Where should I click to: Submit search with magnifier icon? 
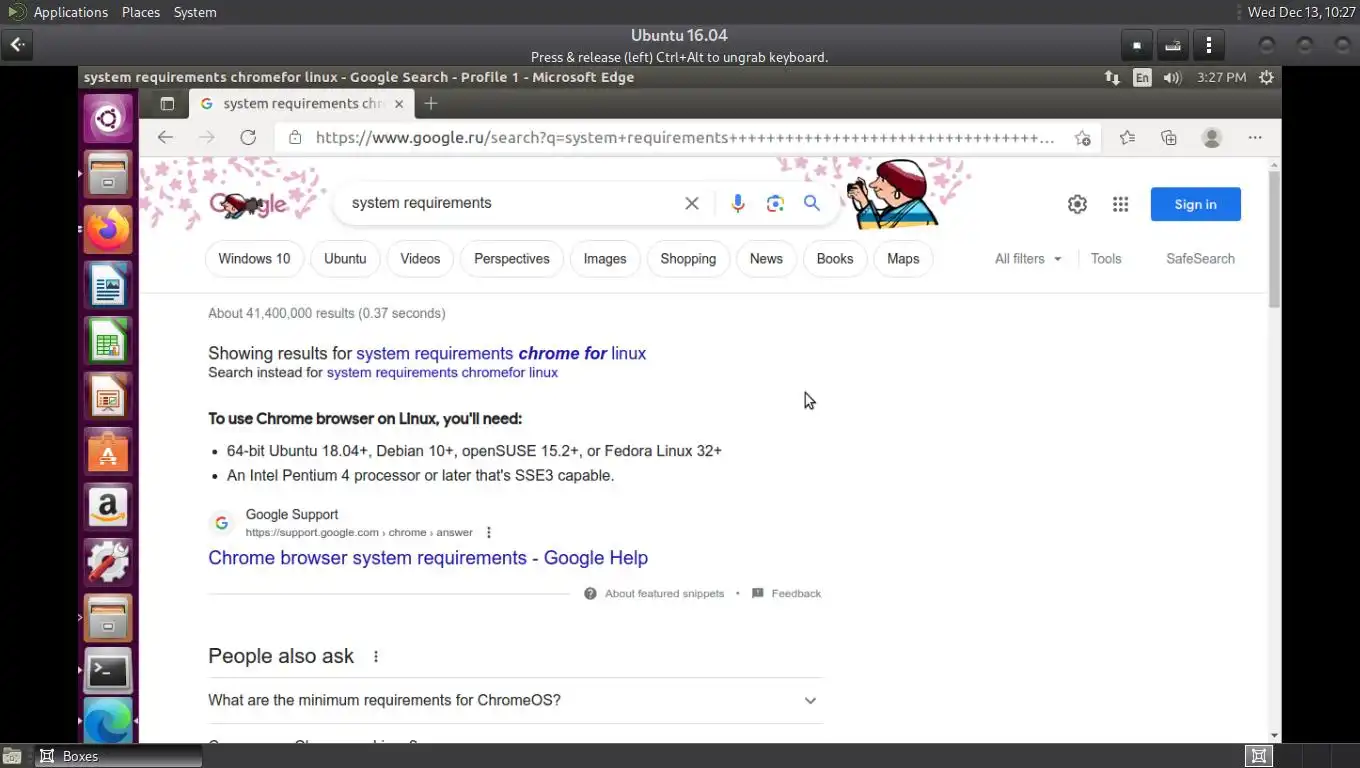point(812,203)
